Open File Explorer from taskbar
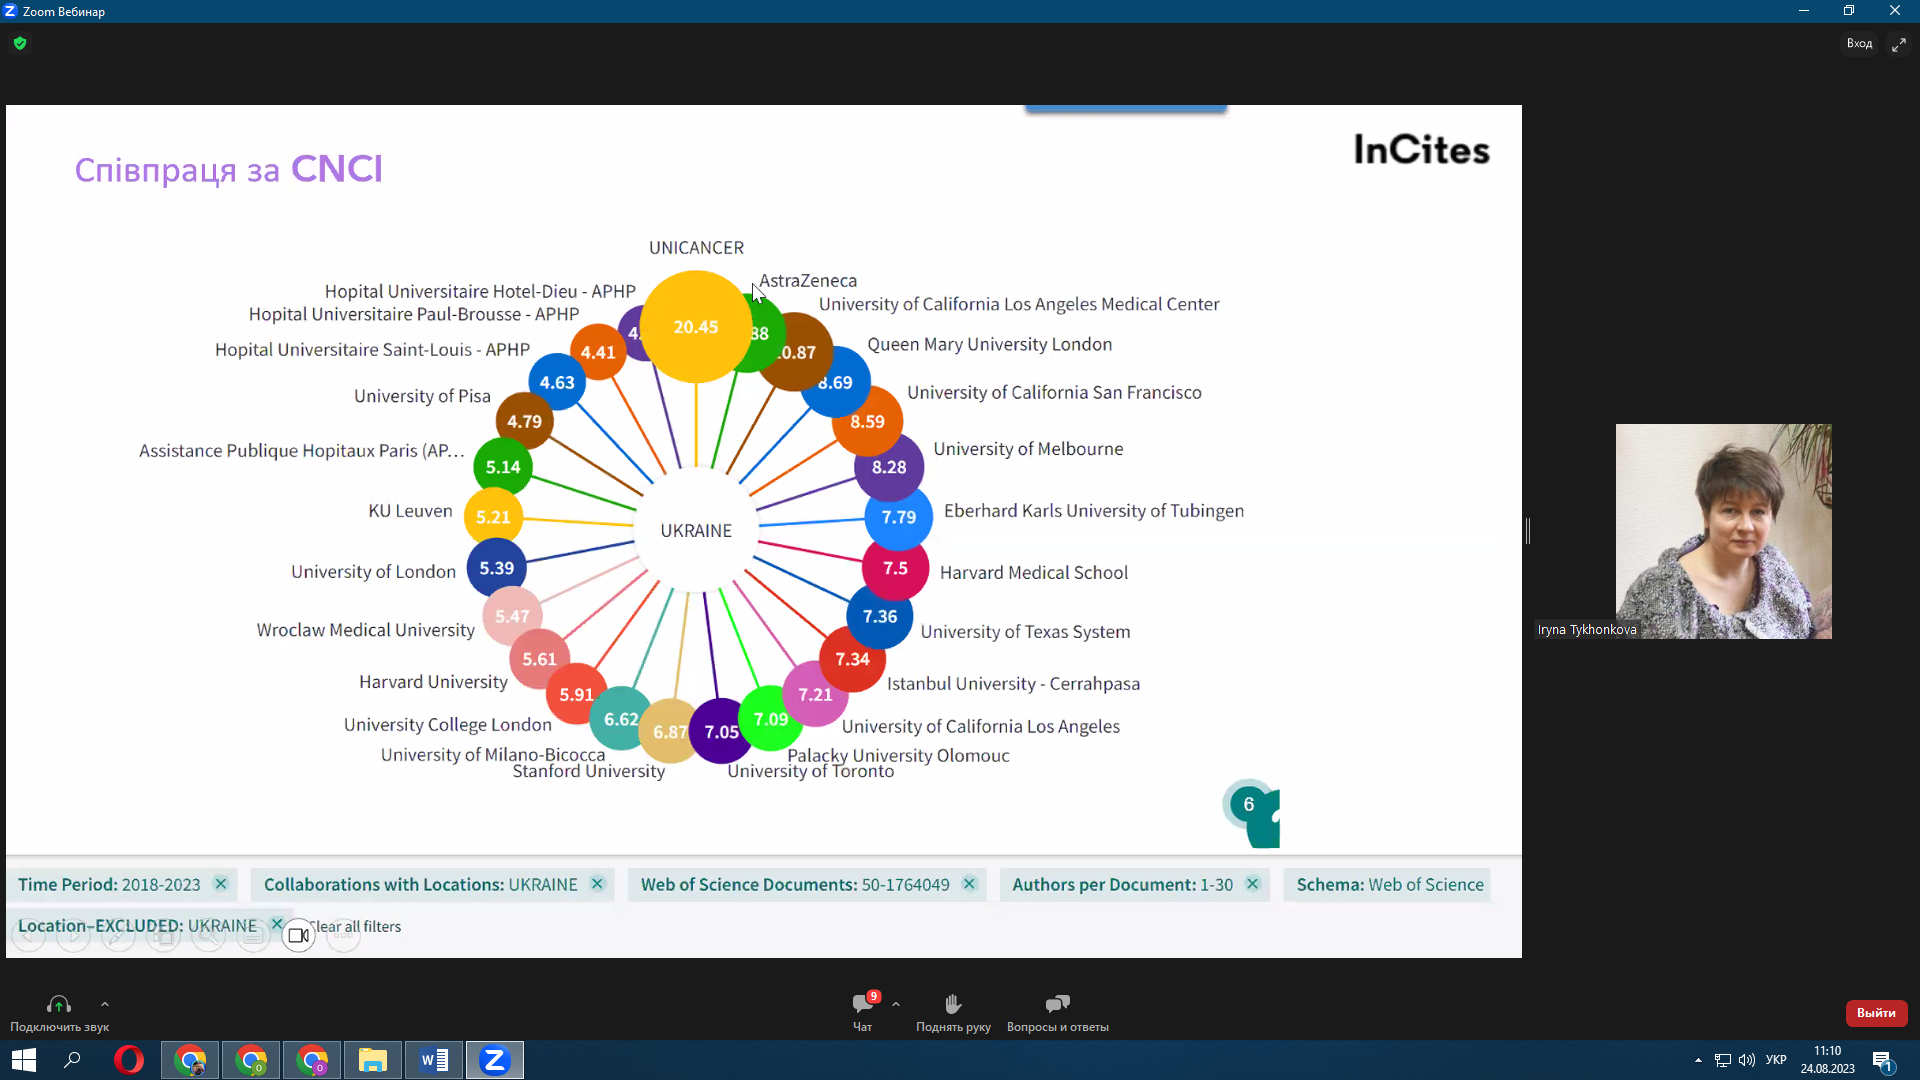The width and height of the screenshot is (1920, 1080). (373, 1060)
